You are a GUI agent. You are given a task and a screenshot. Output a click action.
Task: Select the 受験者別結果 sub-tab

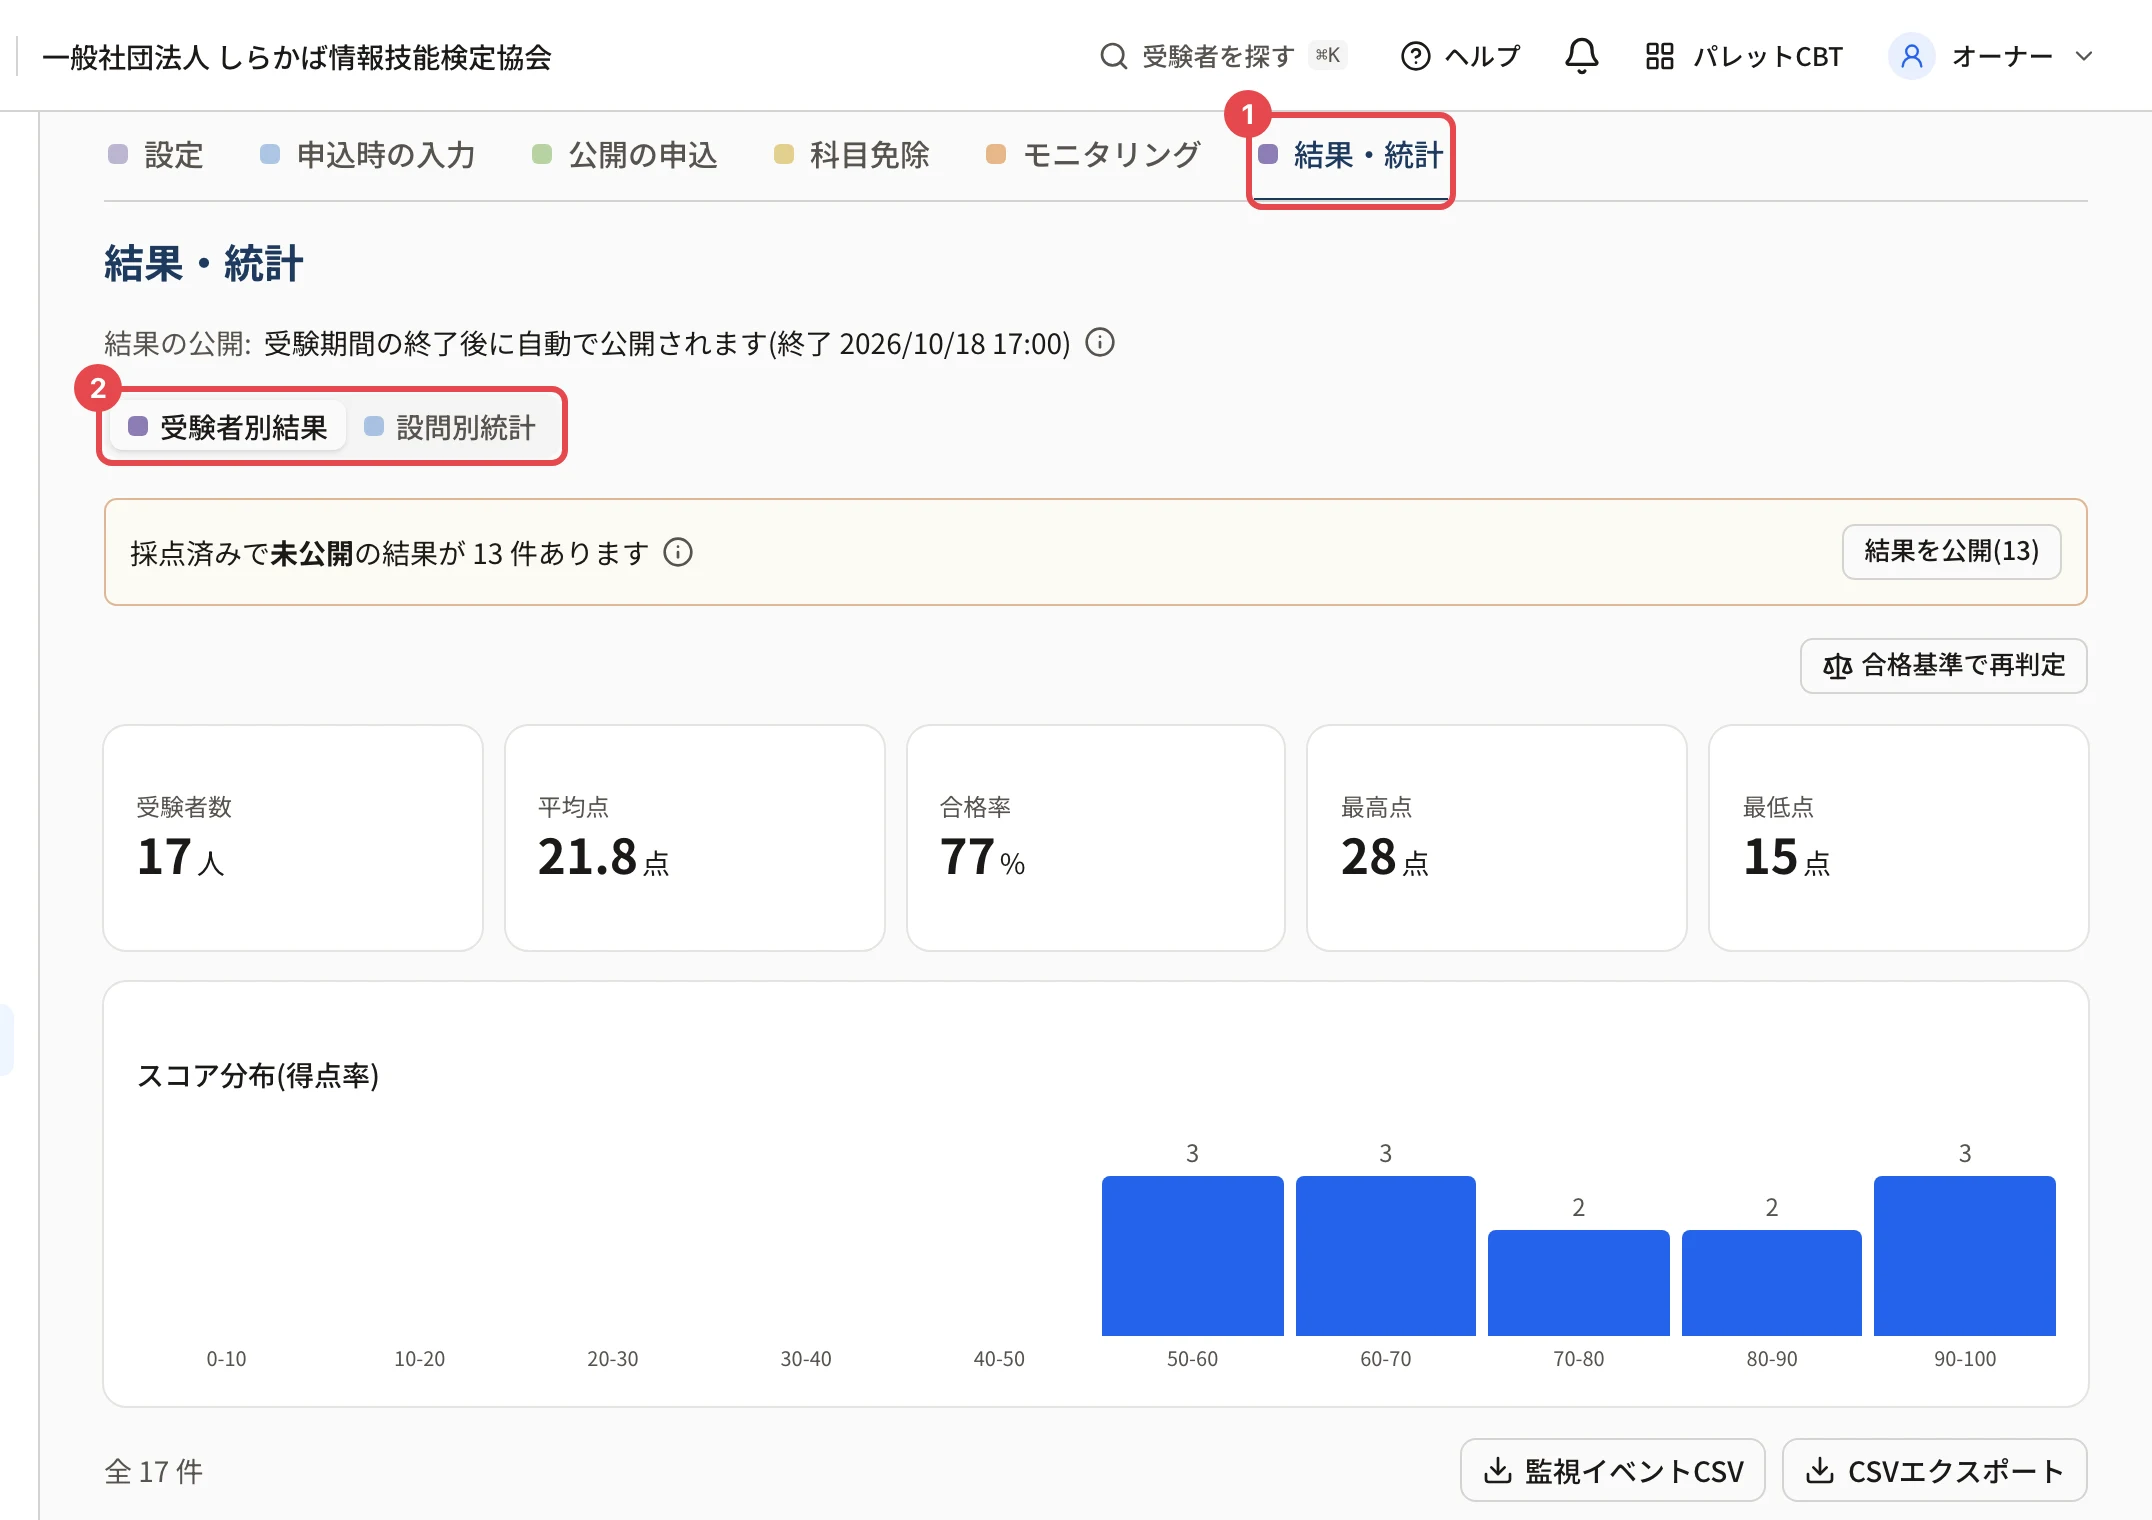(x=228, y=427)
